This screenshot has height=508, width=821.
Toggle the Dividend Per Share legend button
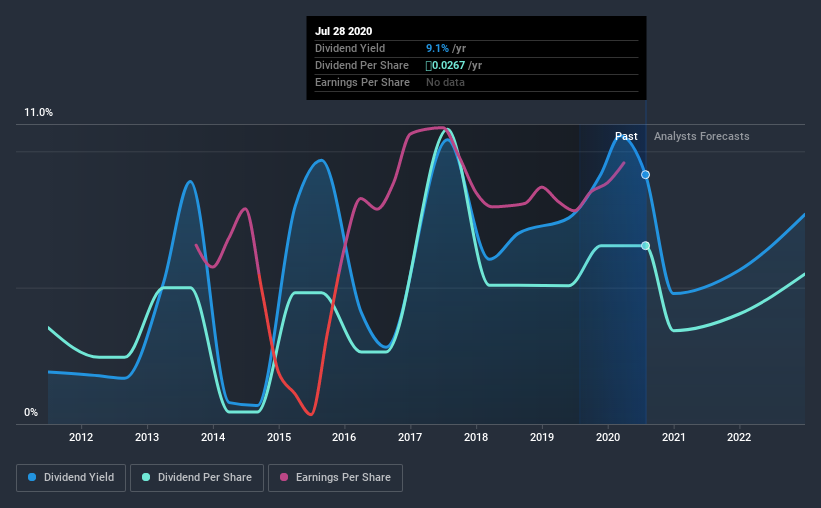click(197, 478)
